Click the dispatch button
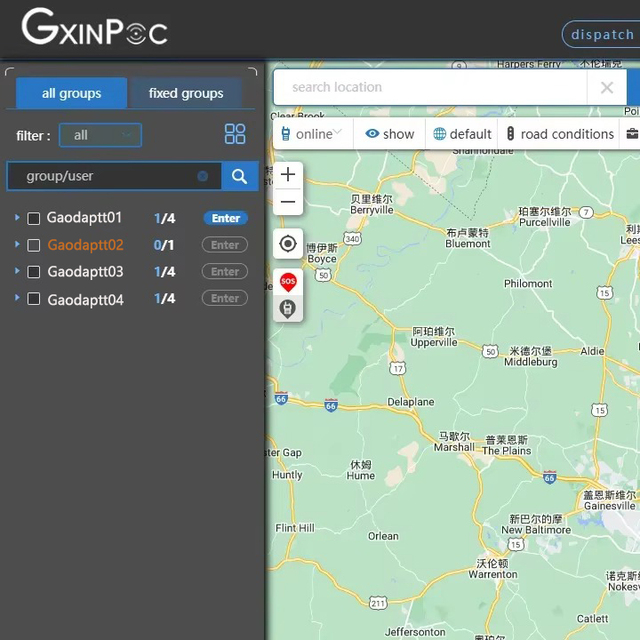This screenshot has height=640, width=640. point(601,34)
